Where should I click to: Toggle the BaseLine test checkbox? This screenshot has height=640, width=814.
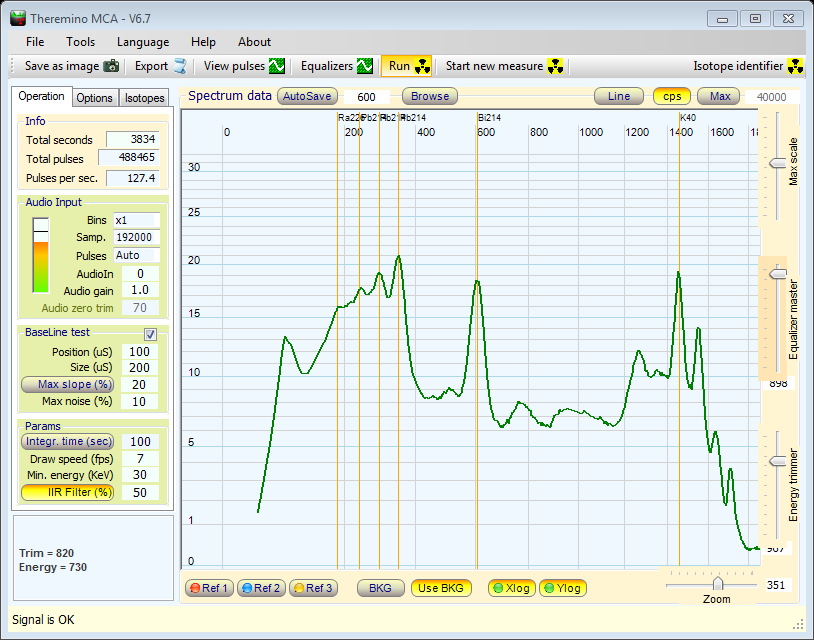150,334
